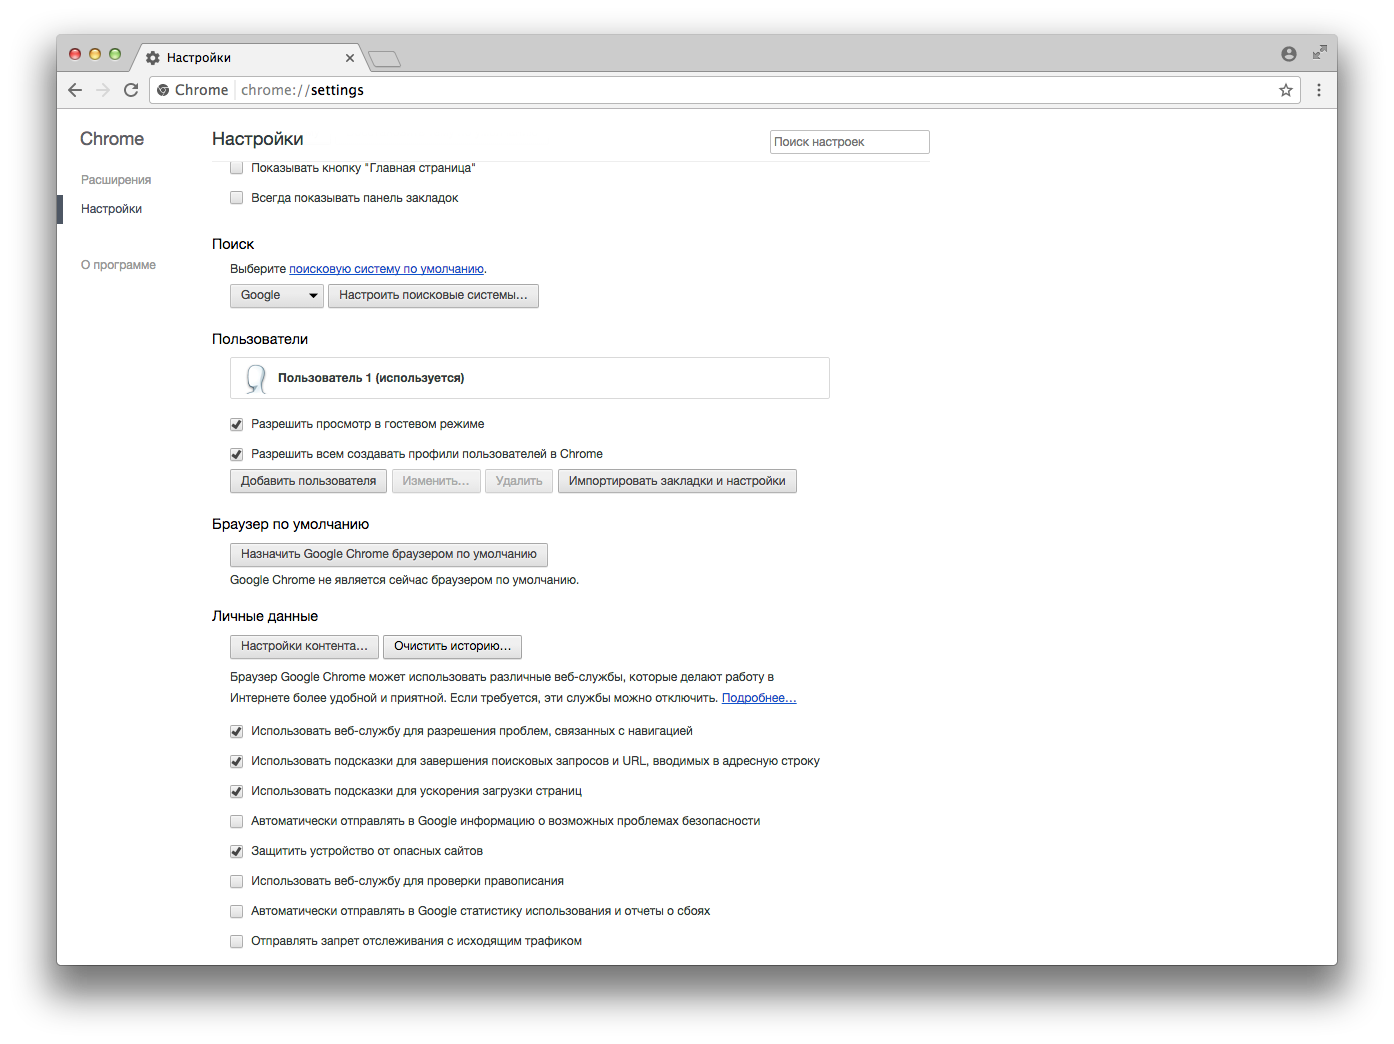Click 'Настроить поисковые системы…' button
Image resolution: width=1394 pixels, height=1044 pixels.
point(433,295)
